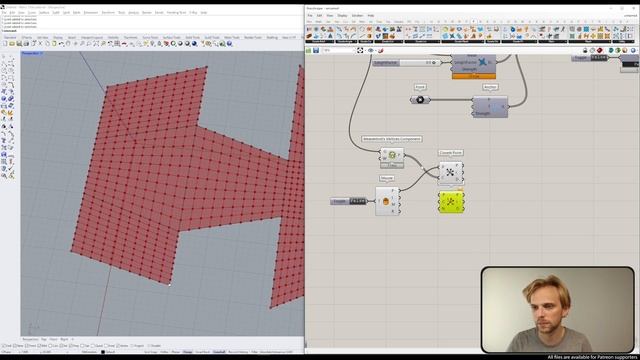The height and width of the screenshot is (360, 640).
Task: Toggle the Near osnap checkbox
Action: pos(15,346)
